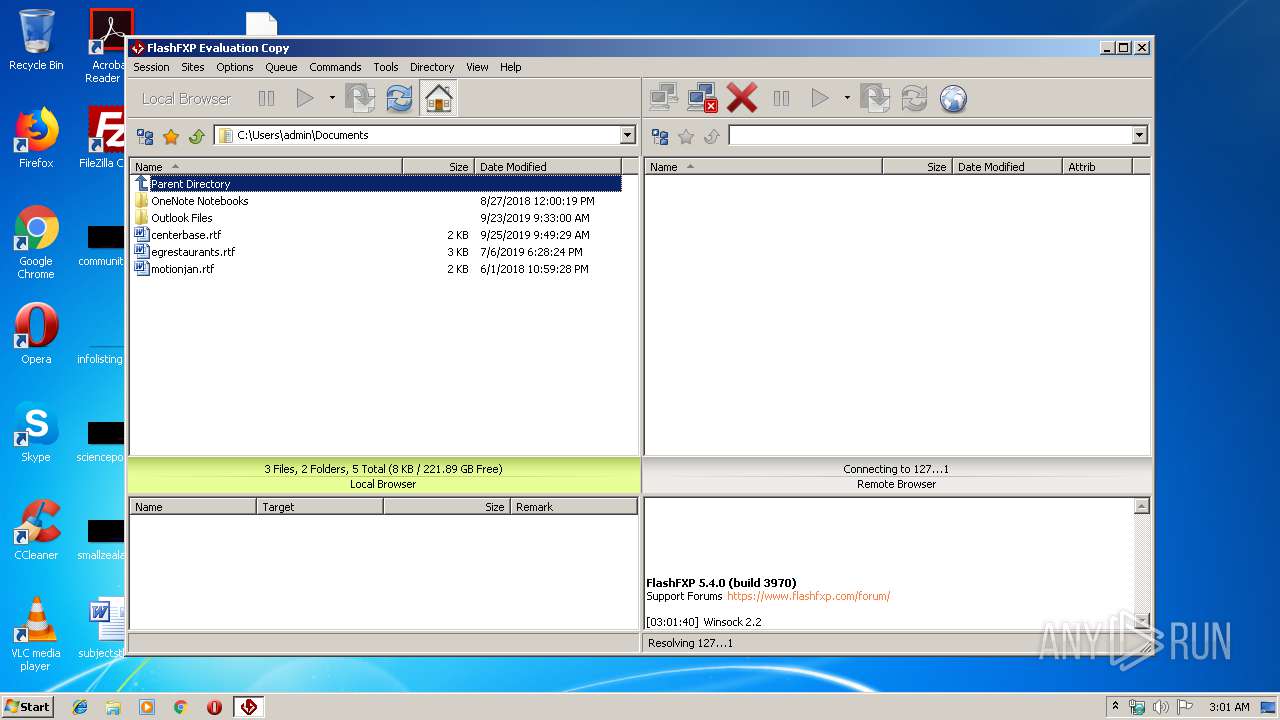Click the queue Remark column header

574,507
